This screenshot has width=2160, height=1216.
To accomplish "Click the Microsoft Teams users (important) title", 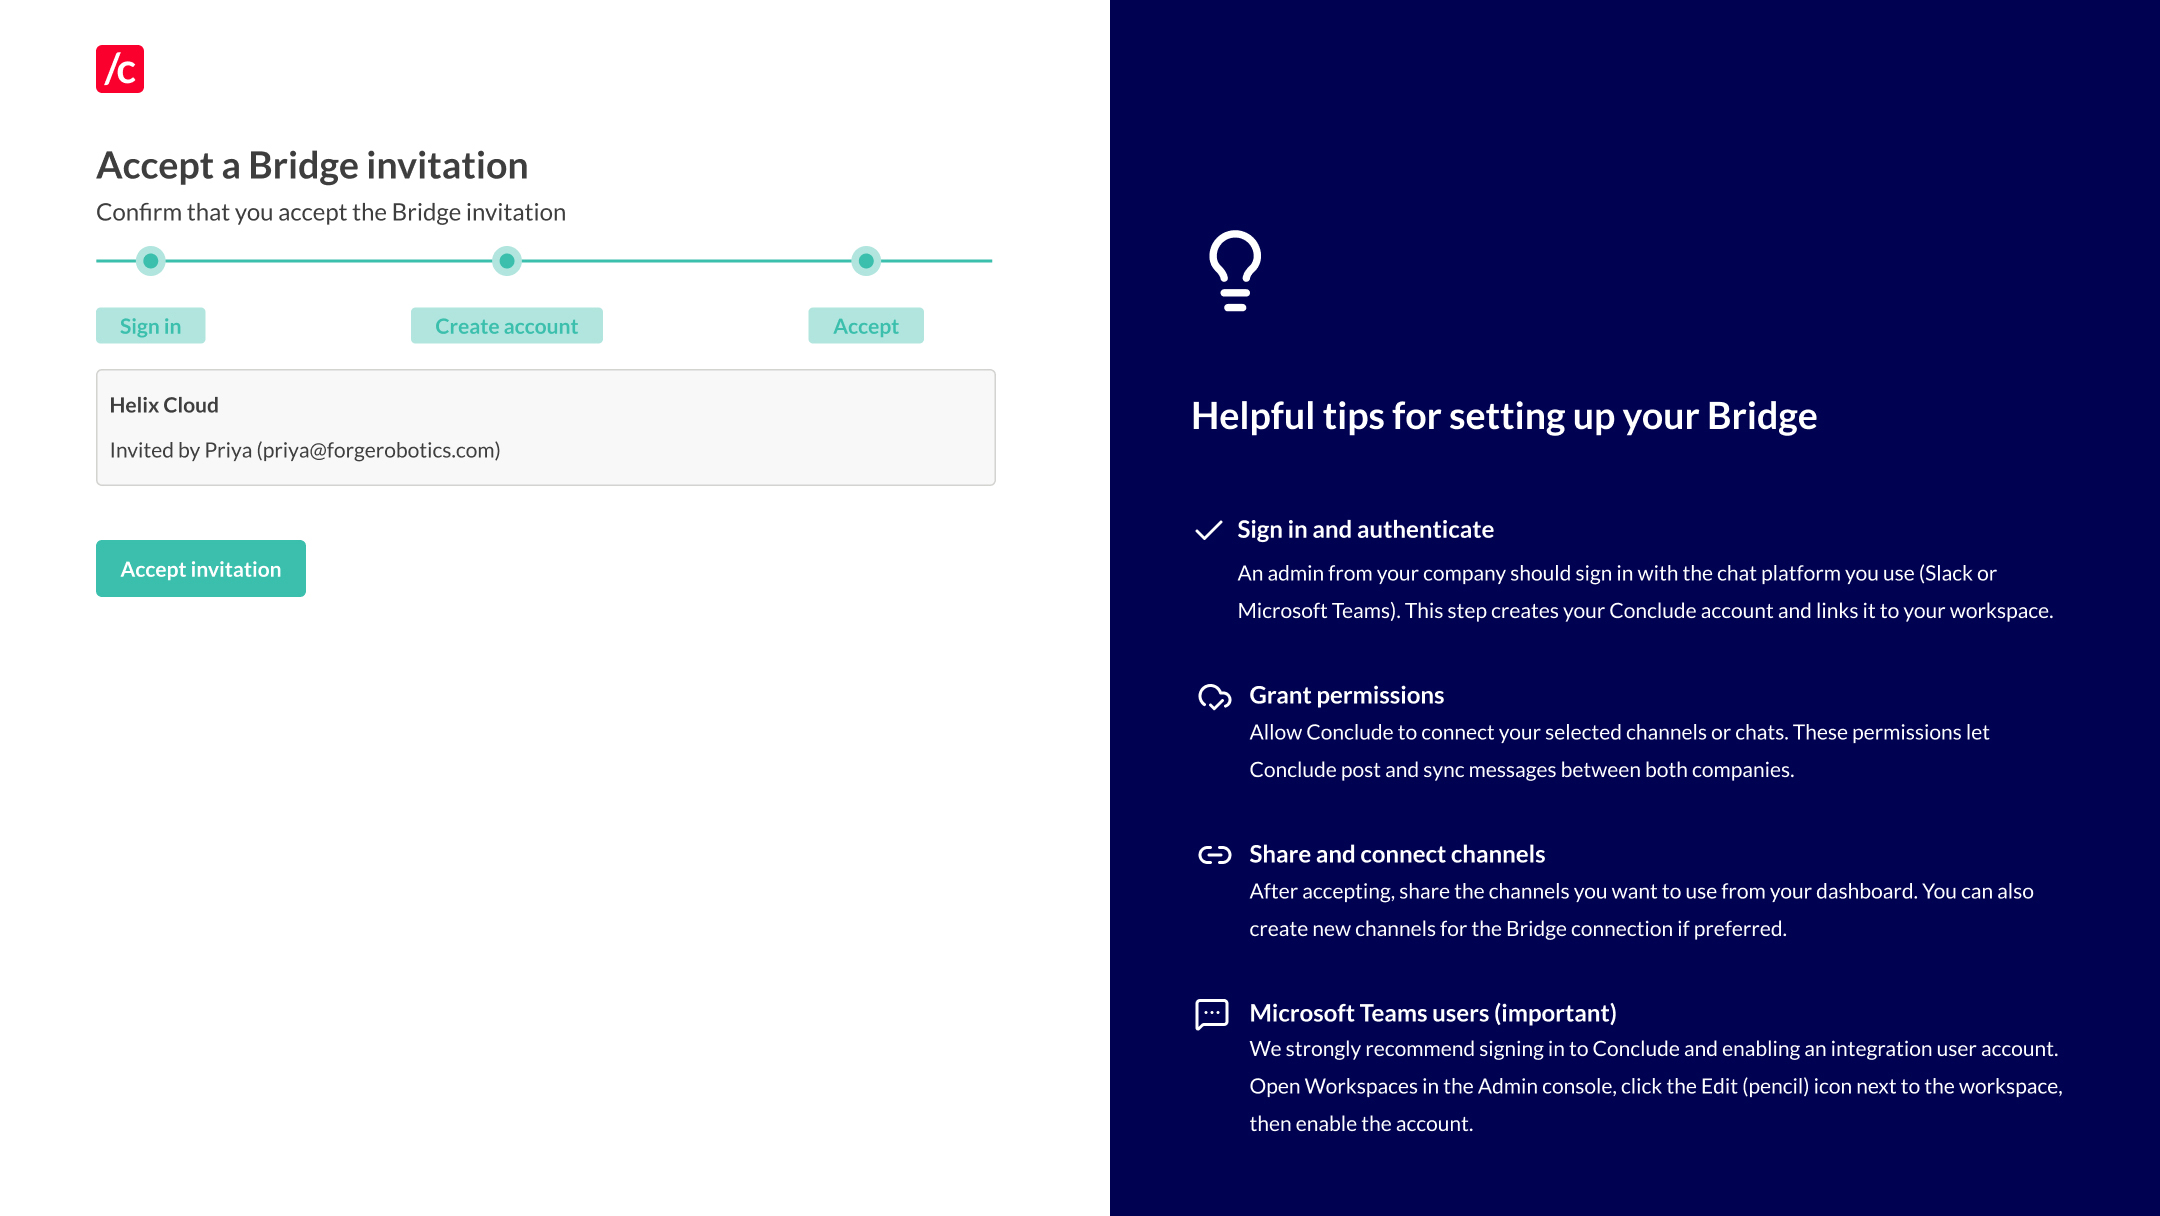I will click(1433, 1013).
